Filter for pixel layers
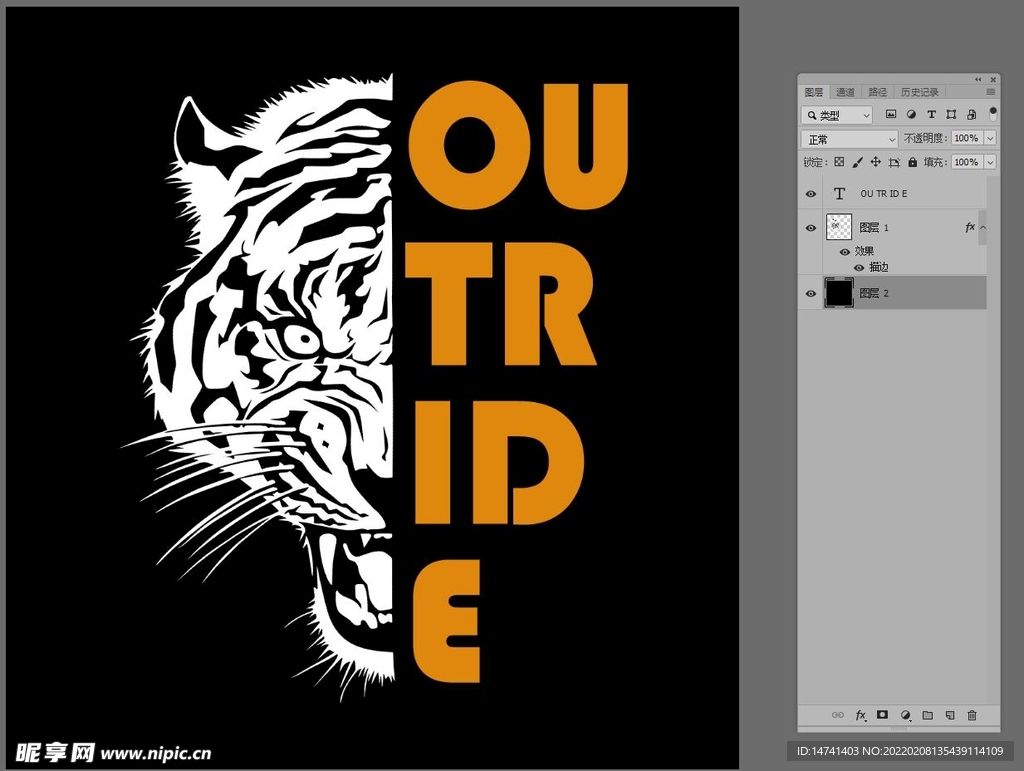Image resolution: width=1024 pixels, height=771 pixels. [891, 115]
